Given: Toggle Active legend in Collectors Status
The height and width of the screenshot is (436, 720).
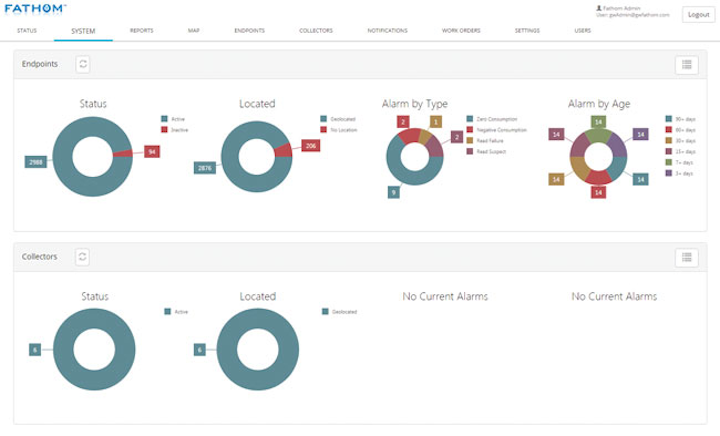Looking at the screenshot, I should (176, 312).
